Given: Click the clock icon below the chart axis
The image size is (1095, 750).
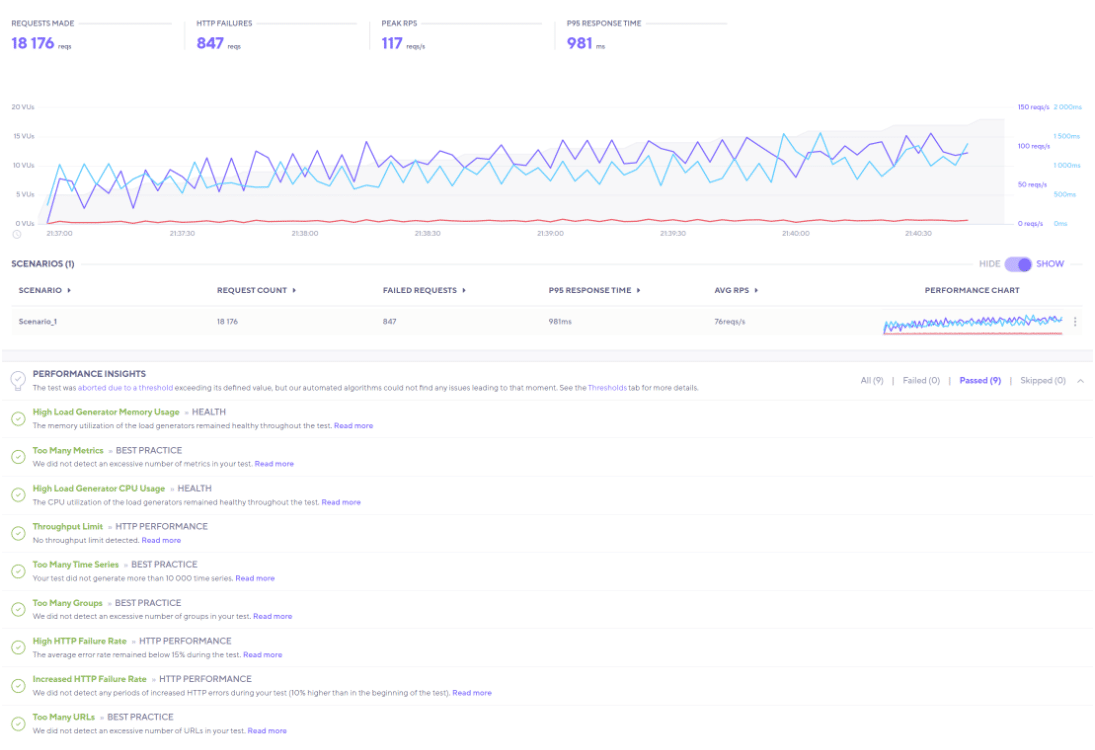Looking at the screenshot, I should pyautogui.click(x=17, y=234).
